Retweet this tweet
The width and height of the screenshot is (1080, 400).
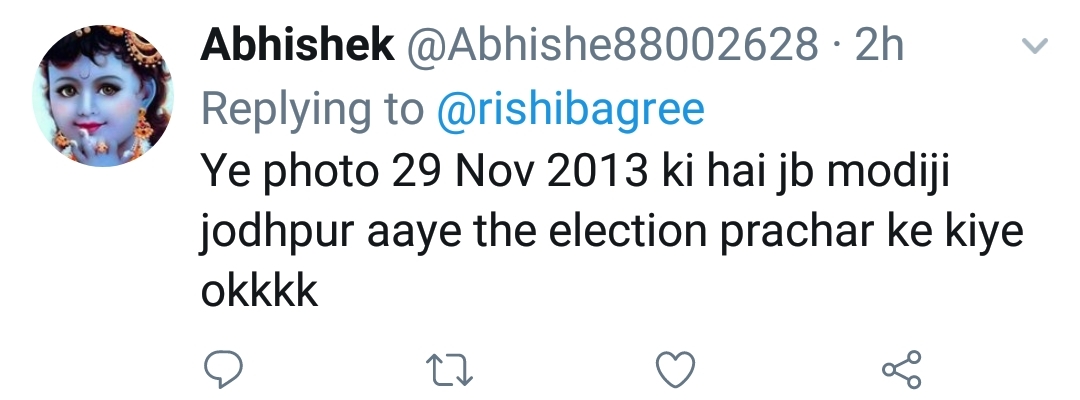pos(450,371)
